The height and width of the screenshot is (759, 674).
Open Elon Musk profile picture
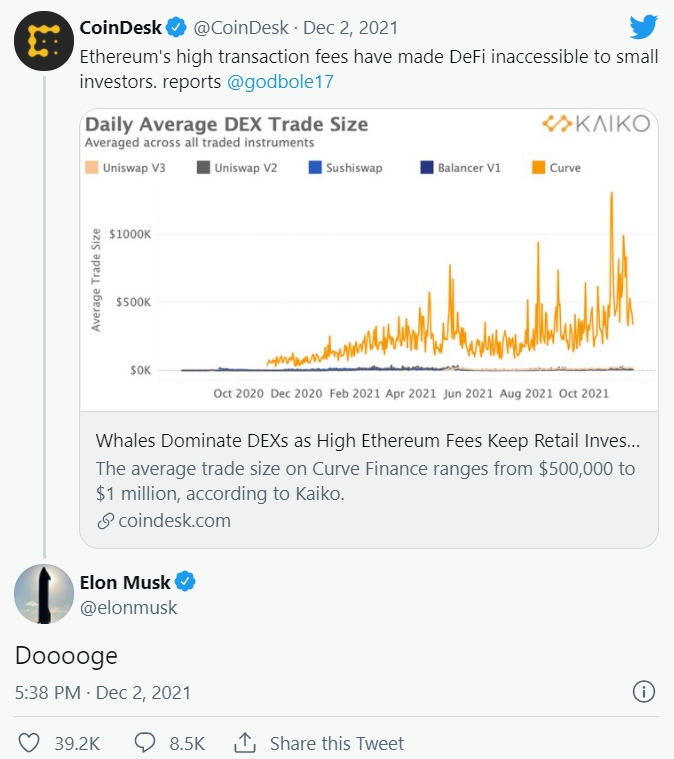pyautogui.click(x=44, y=594)
